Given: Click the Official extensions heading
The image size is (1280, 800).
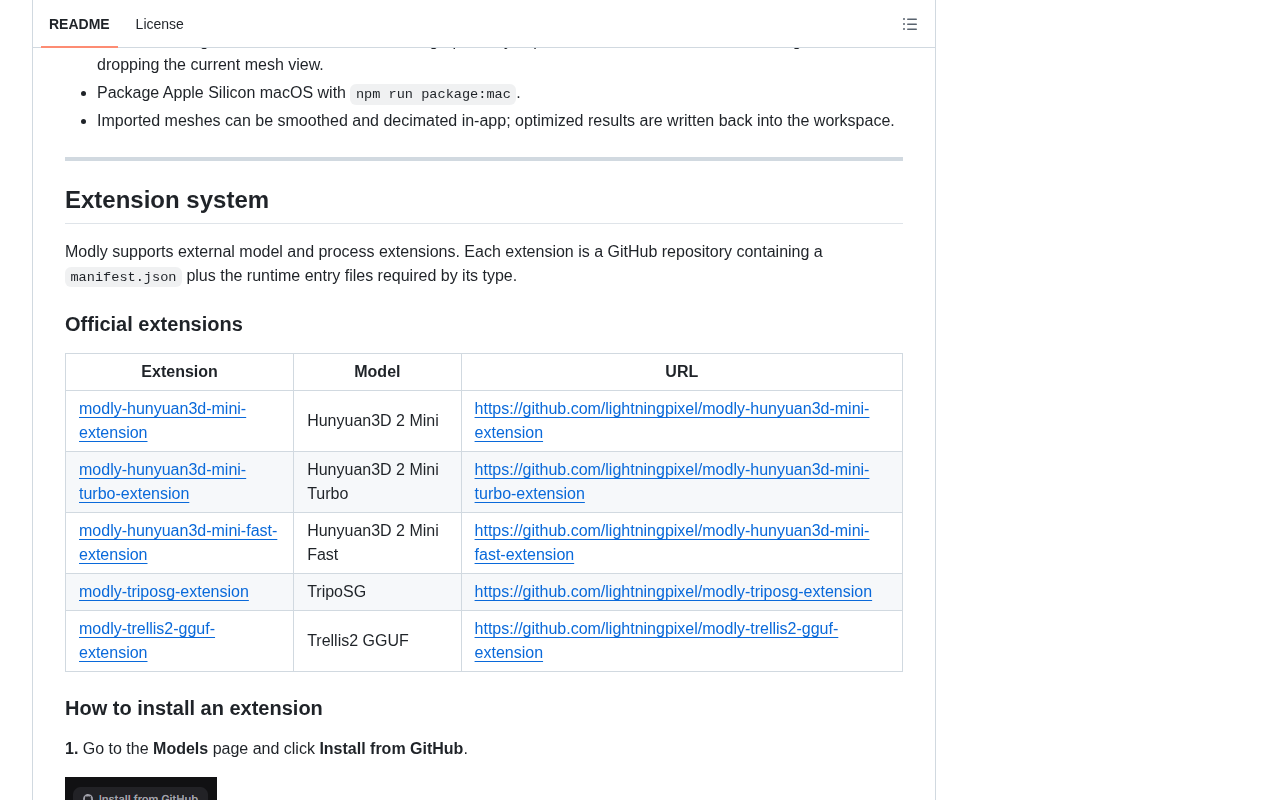Looking at the screenshot, I should (154, 324).
